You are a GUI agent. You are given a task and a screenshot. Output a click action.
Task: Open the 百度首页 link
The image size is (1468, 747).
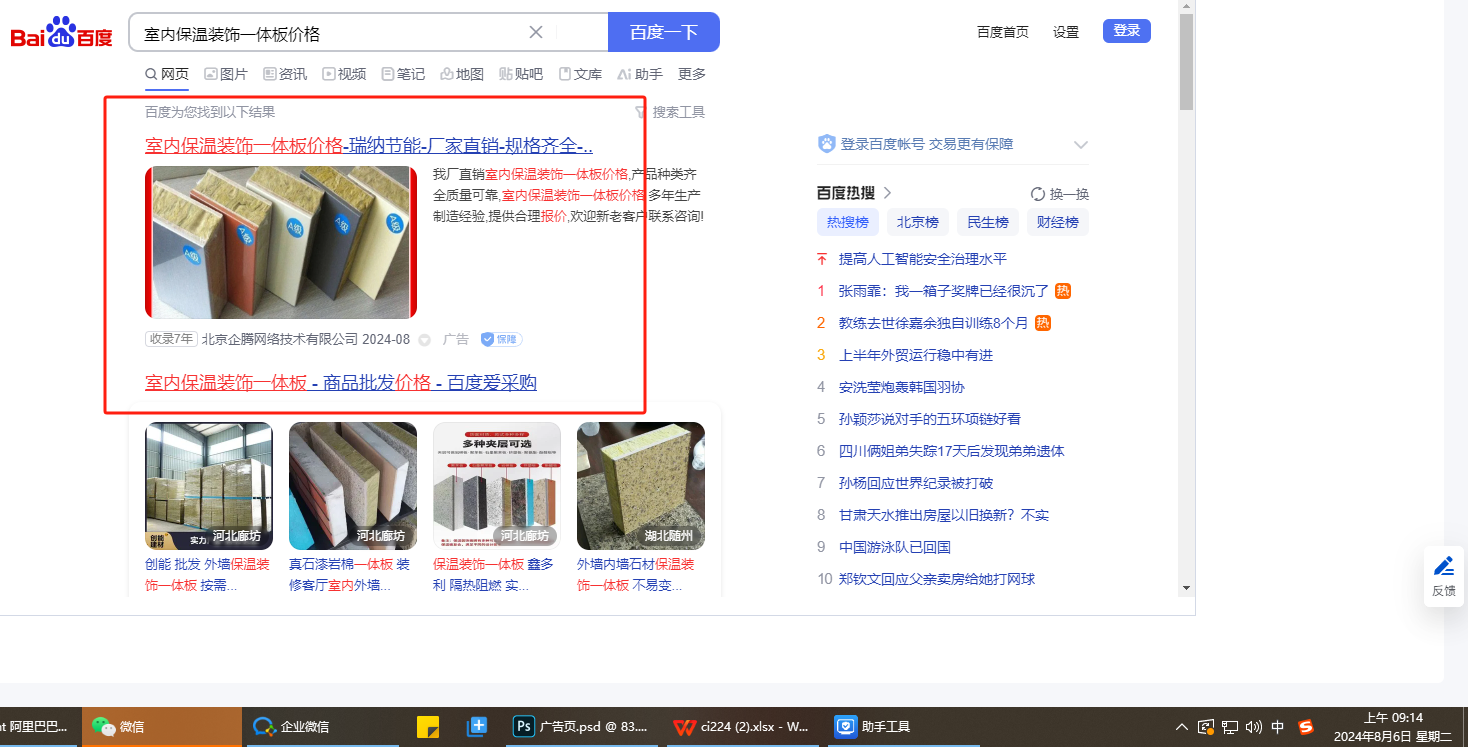[1003, 32]
